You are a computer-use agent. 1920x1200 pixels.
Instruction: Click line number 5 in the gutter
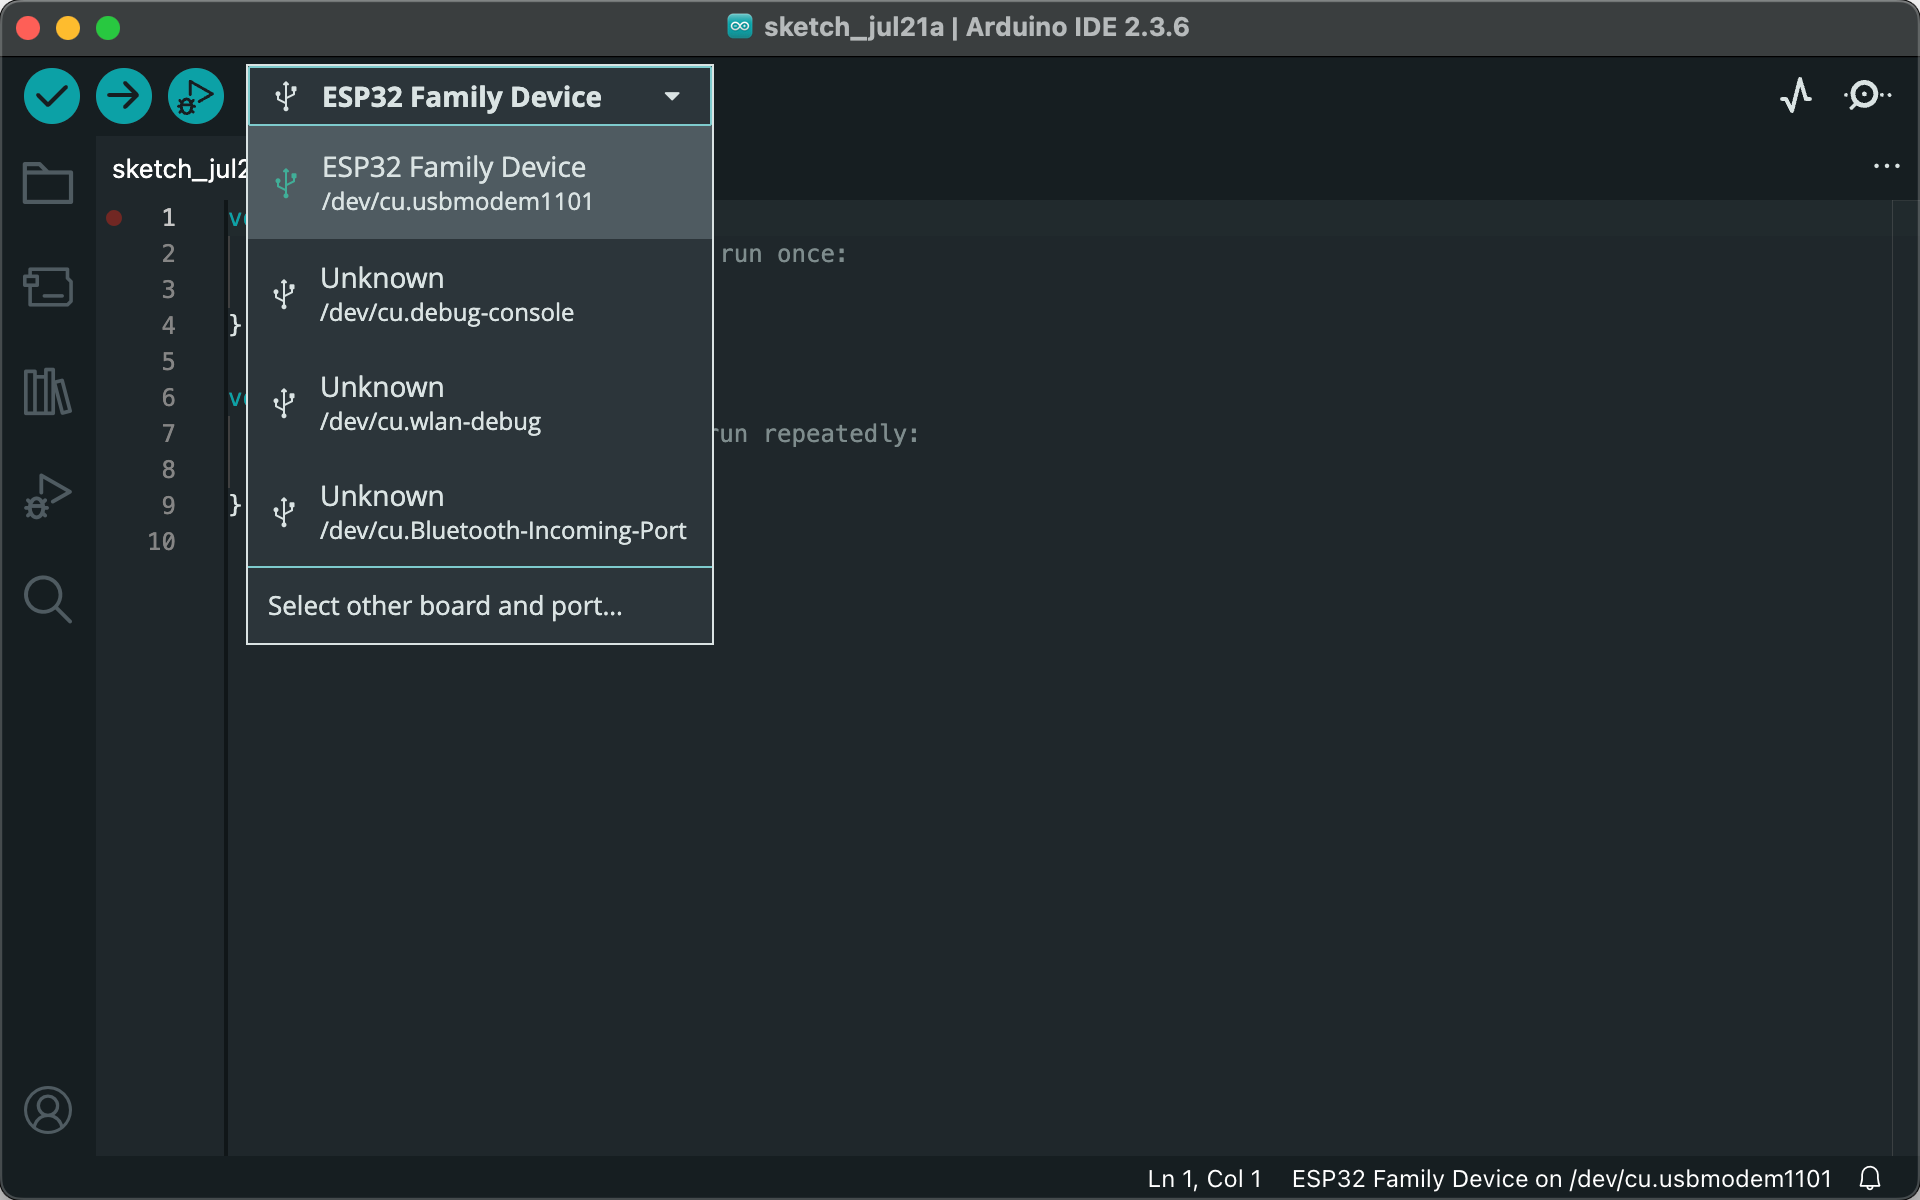[168, 362]
